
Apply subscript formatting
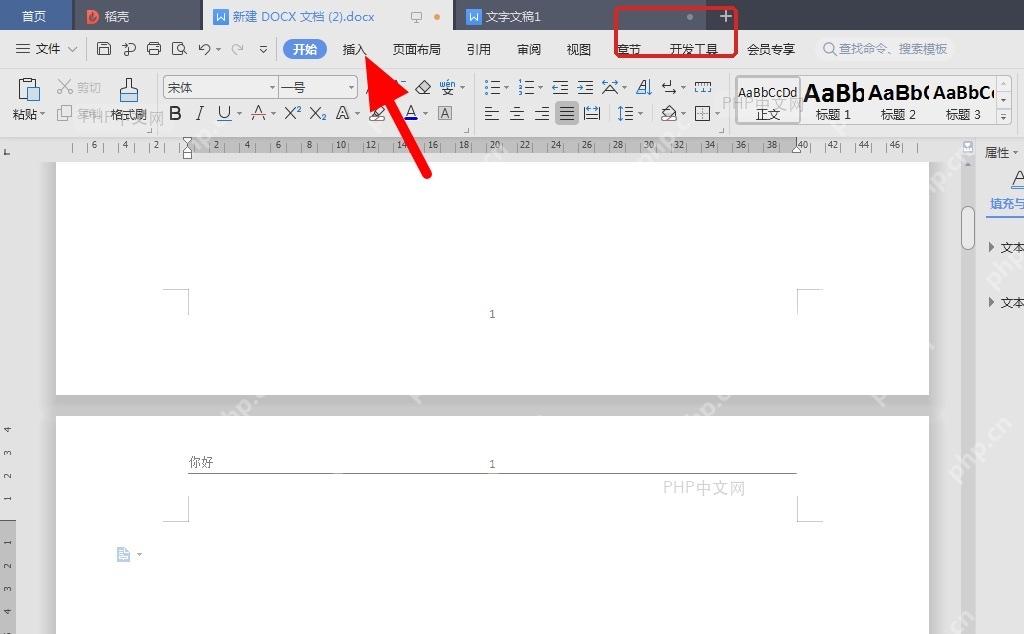[317, 114]
